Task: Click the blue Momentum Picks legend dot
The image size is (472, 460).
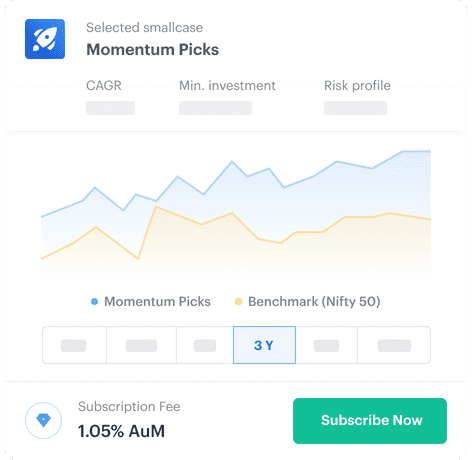Action: coord(94,302)
